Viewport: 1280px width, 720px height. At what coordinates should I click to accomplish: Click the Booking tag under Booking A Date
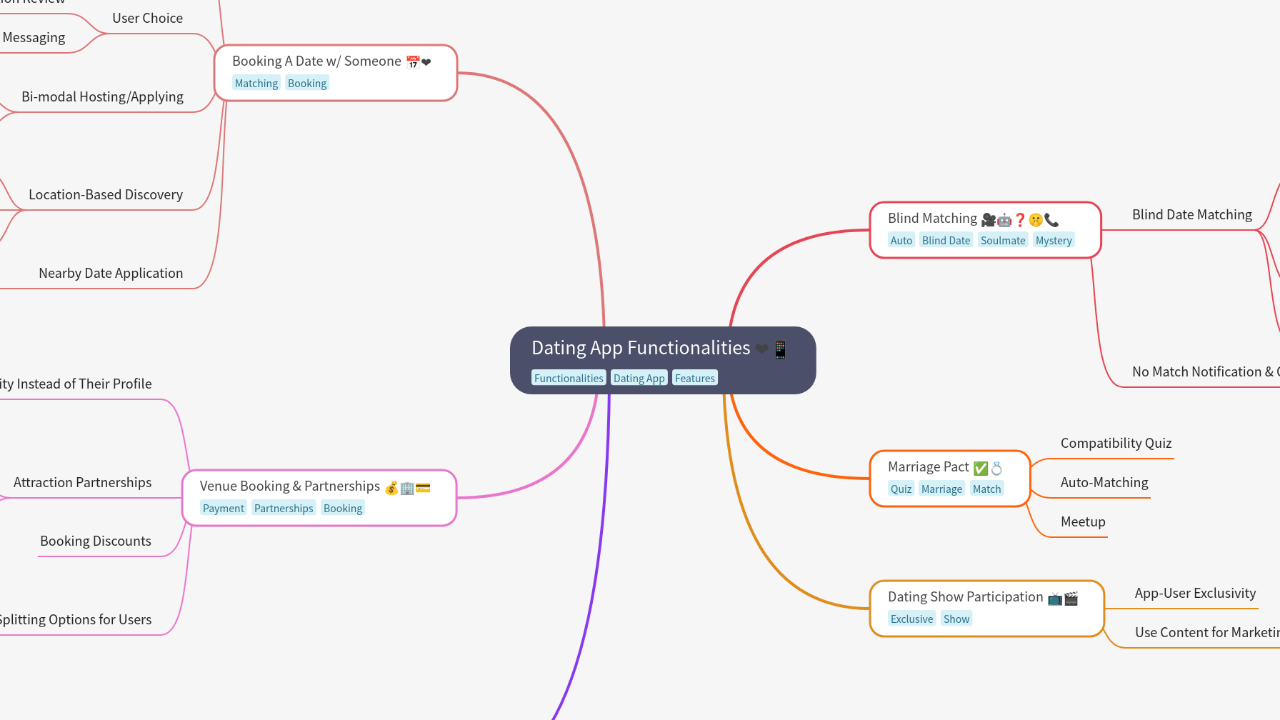coord(307,83)
